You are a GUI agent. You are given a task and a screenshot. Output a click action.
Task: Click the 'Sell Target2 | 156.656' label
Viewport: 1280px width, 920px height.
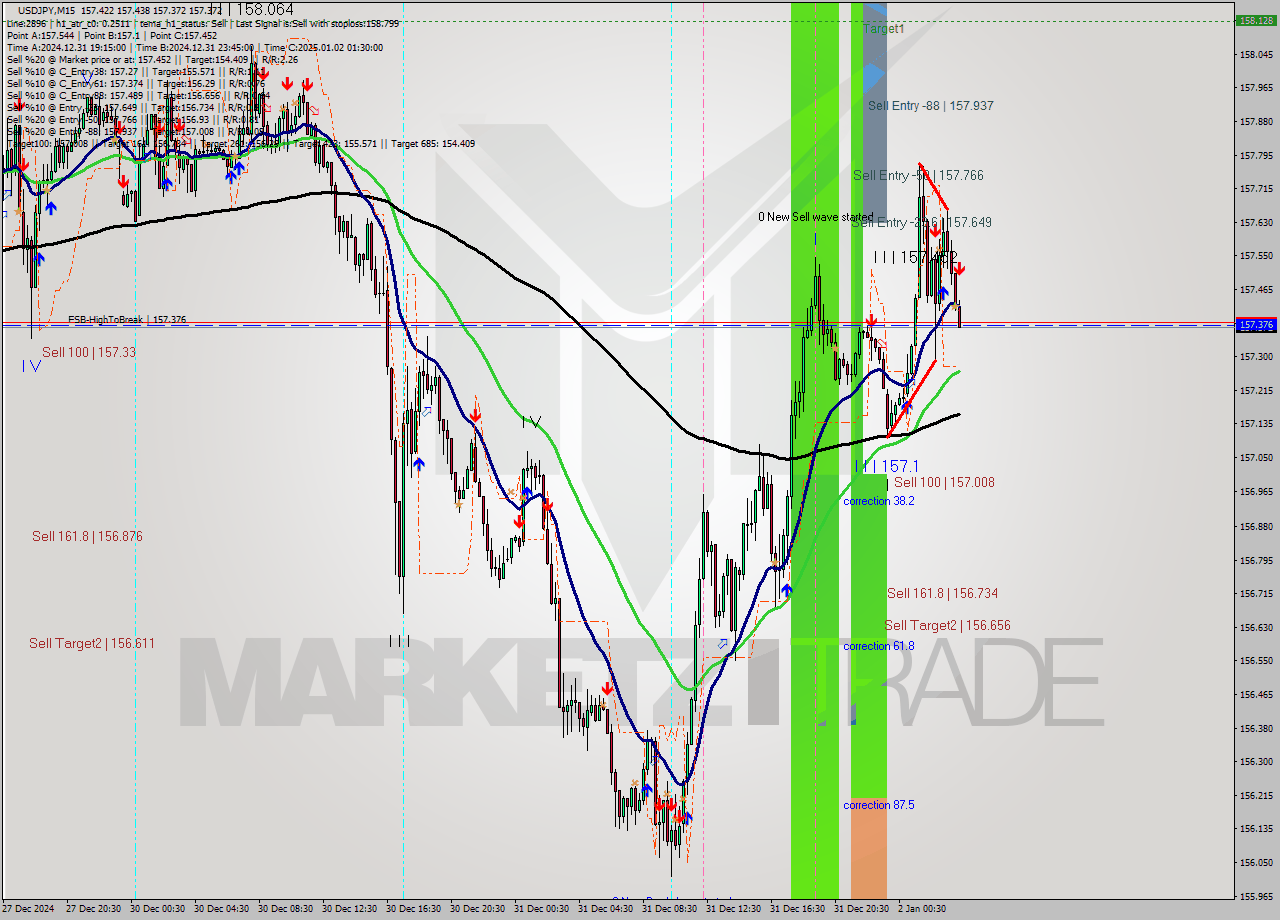point(947,625)
